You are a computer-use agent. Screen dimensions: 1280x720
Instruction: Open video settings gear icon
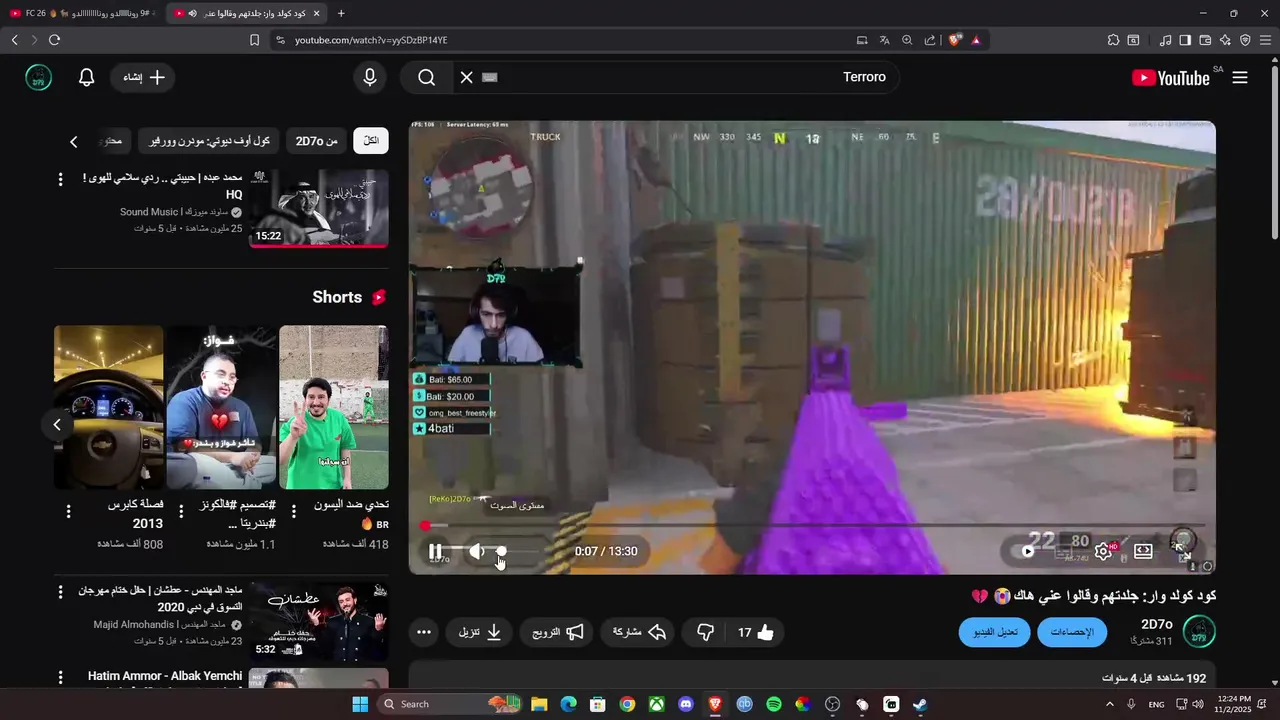[1104, 551]
